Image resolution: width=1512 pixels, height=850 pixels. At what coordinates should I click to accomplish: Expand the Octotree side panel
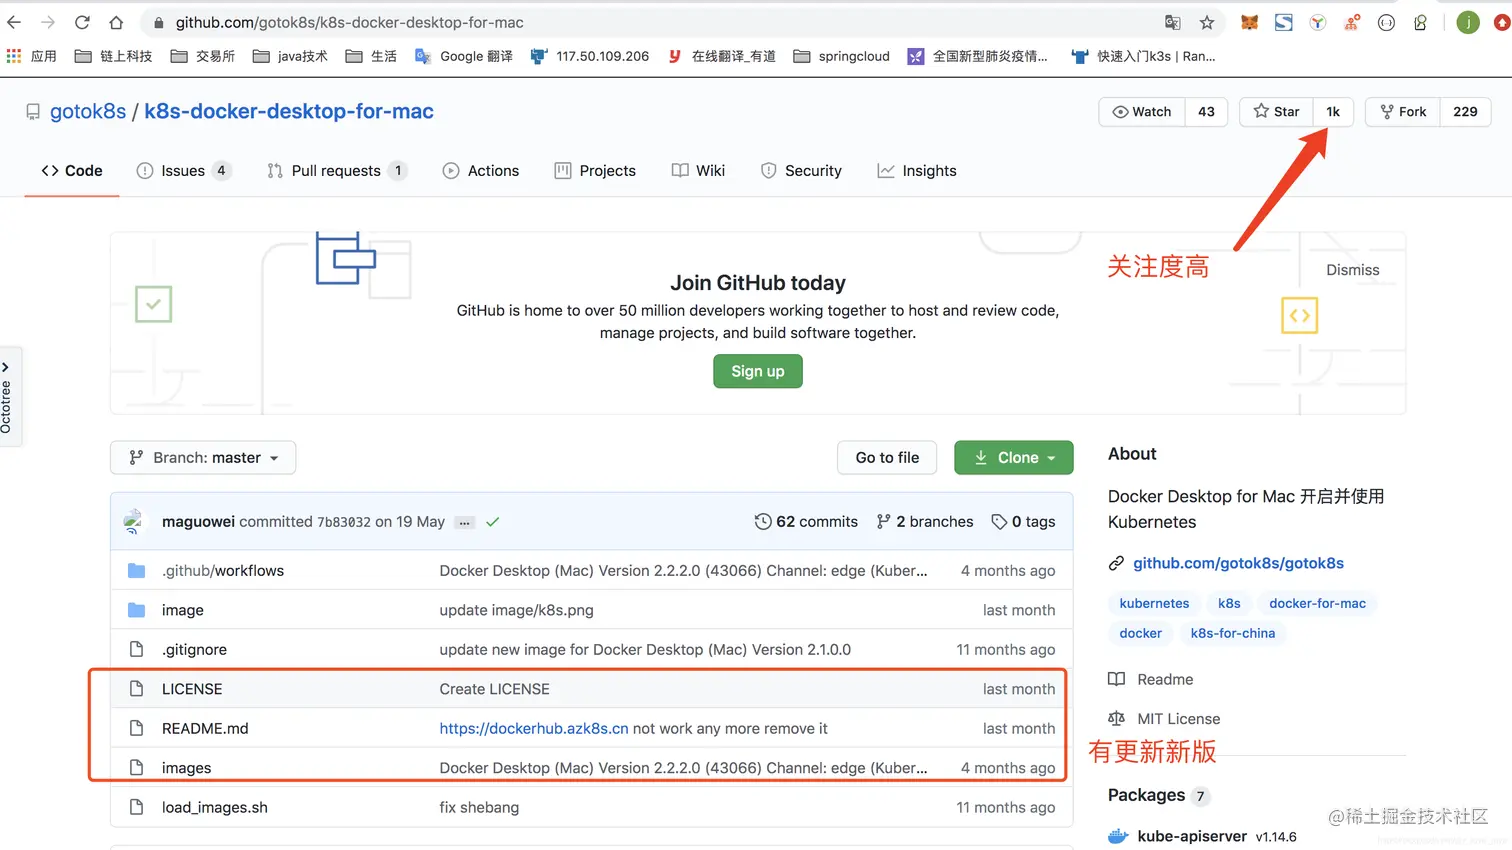click(x=8, y=396)
